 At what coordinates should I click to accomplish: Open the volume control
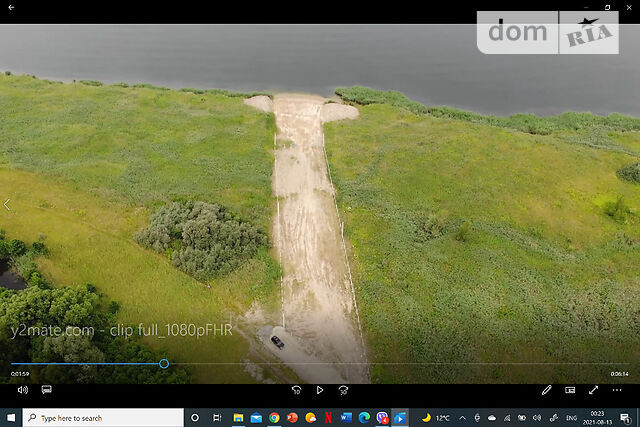(x=22, y=390)
